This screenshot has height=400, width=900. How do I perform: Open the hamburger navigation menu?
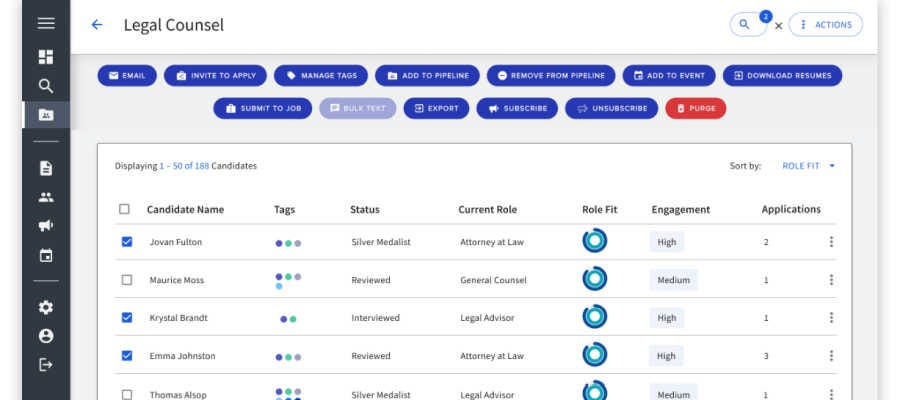click(46, 24)
